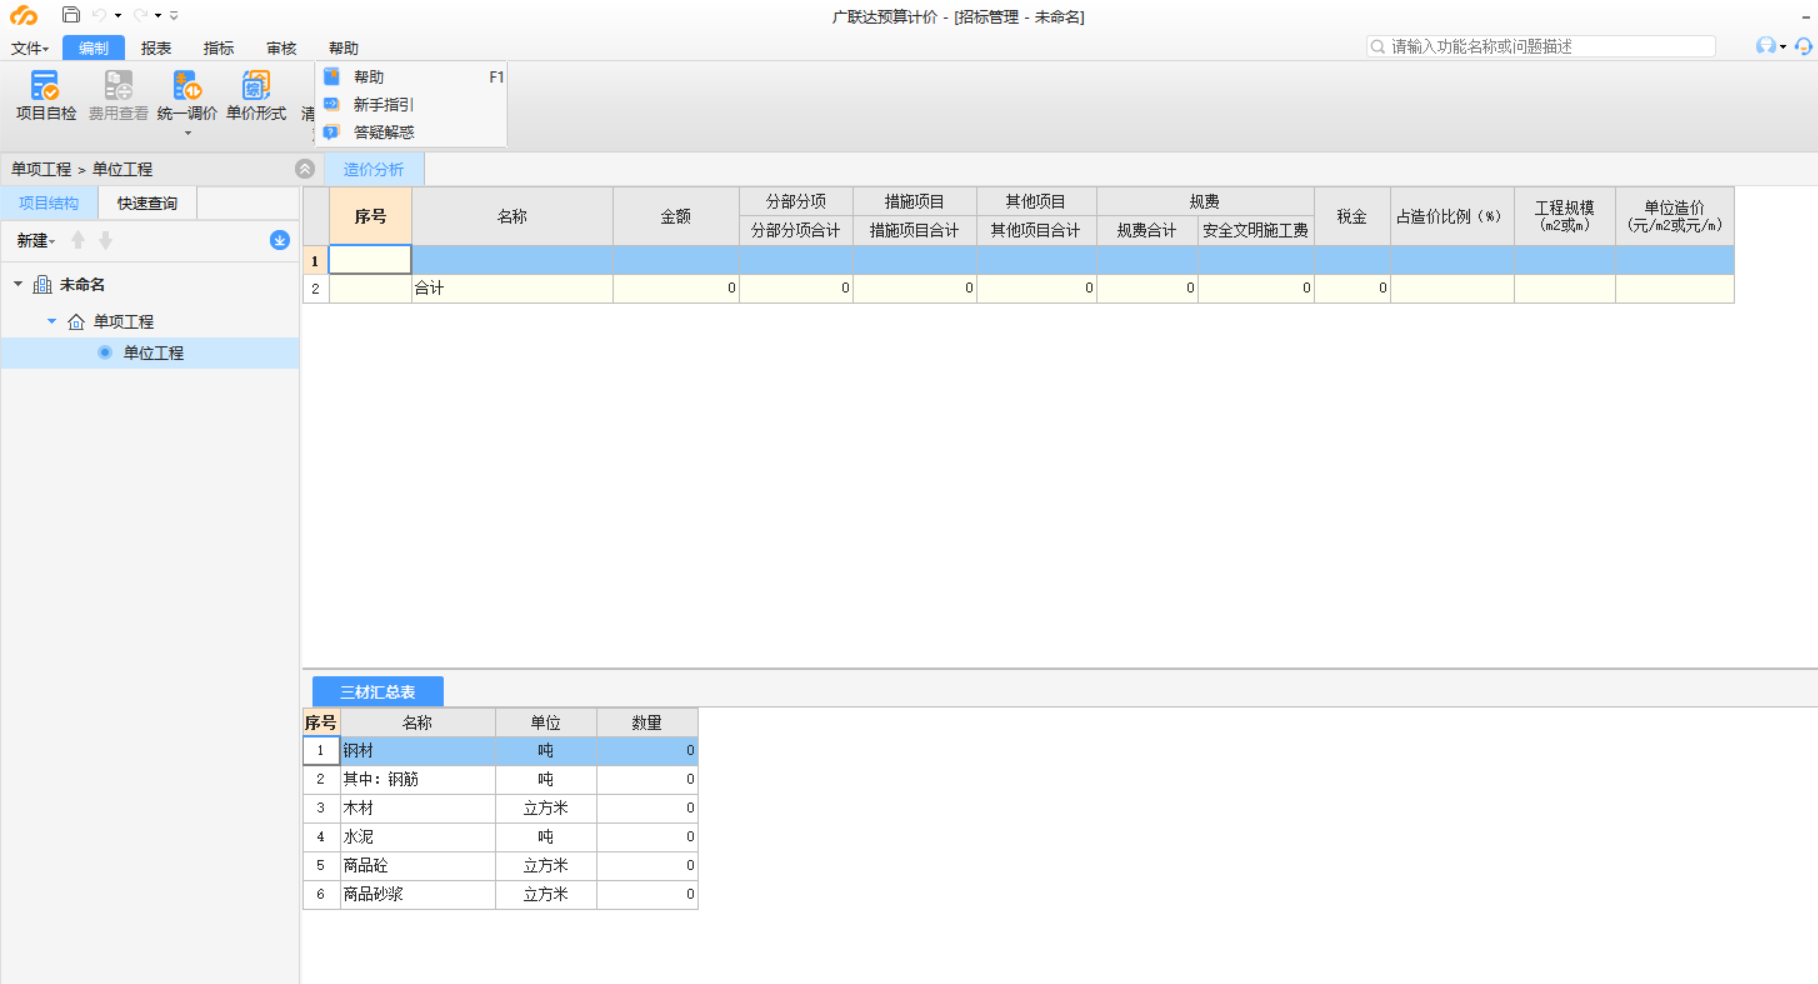Viewport: 1818px width, 984px height.
Task: Click the user avatar icon
Action: (1766, 46)
